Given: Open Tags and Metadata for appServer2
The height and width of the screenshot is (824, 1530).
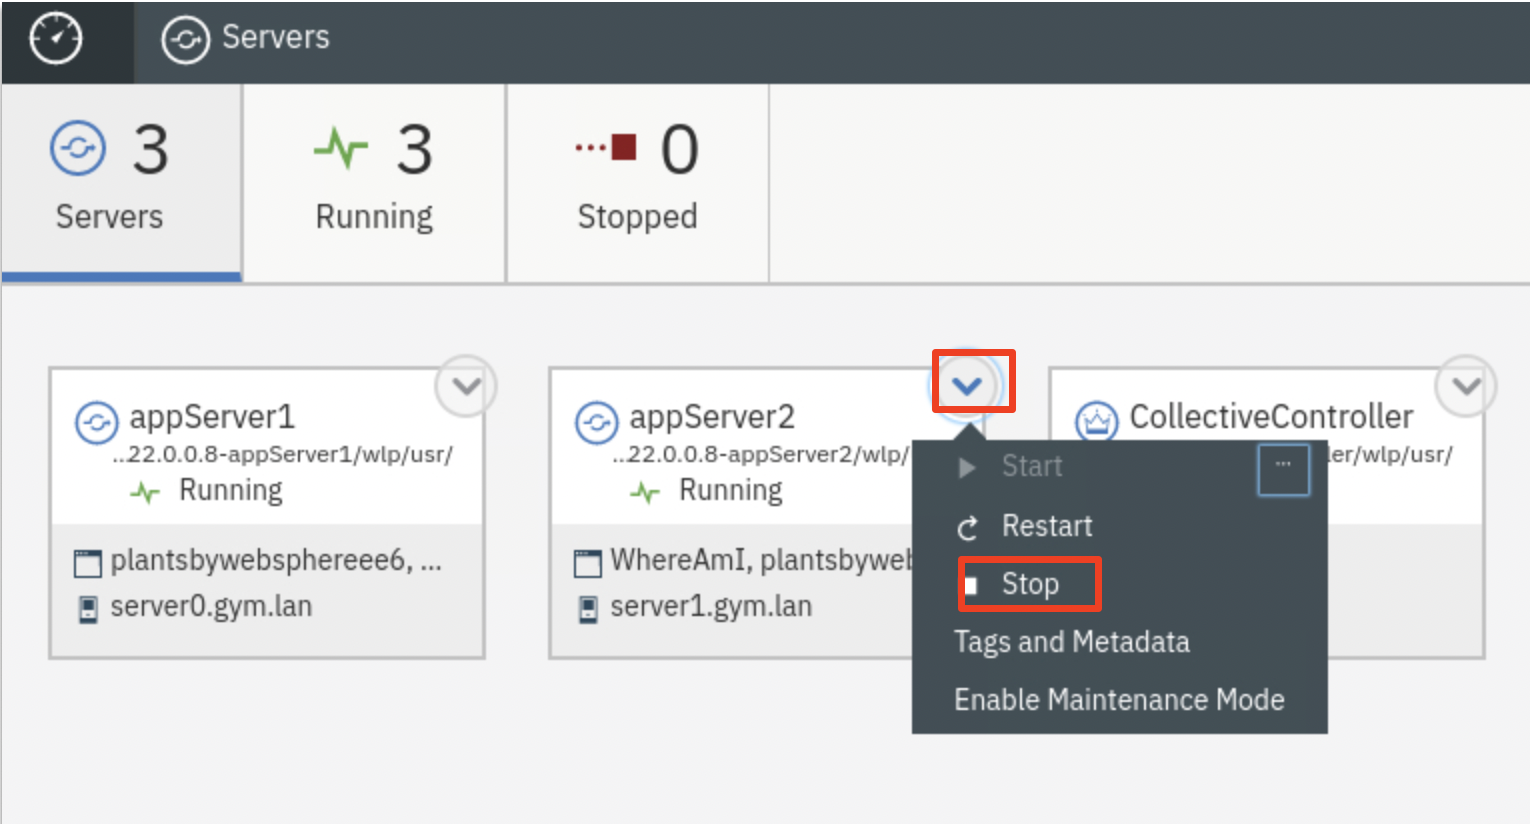Looking at the screenshot, I should click(x=1071, y=641).
